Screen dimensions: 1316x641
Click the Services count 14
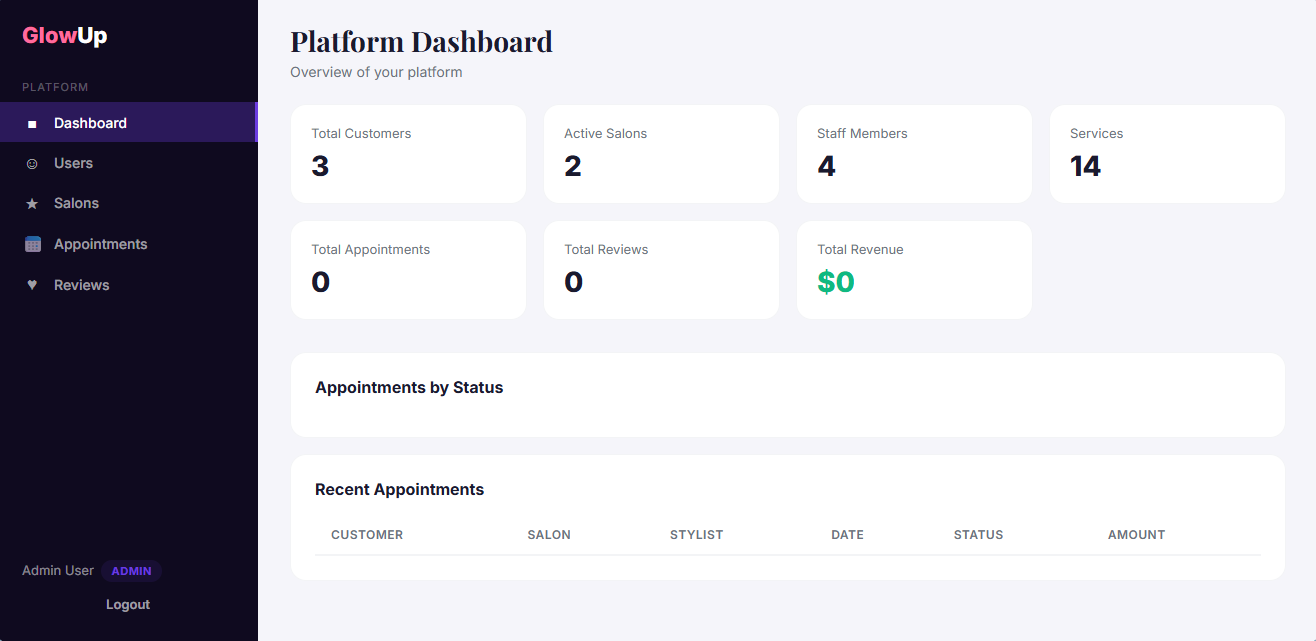click(1086, 166)
